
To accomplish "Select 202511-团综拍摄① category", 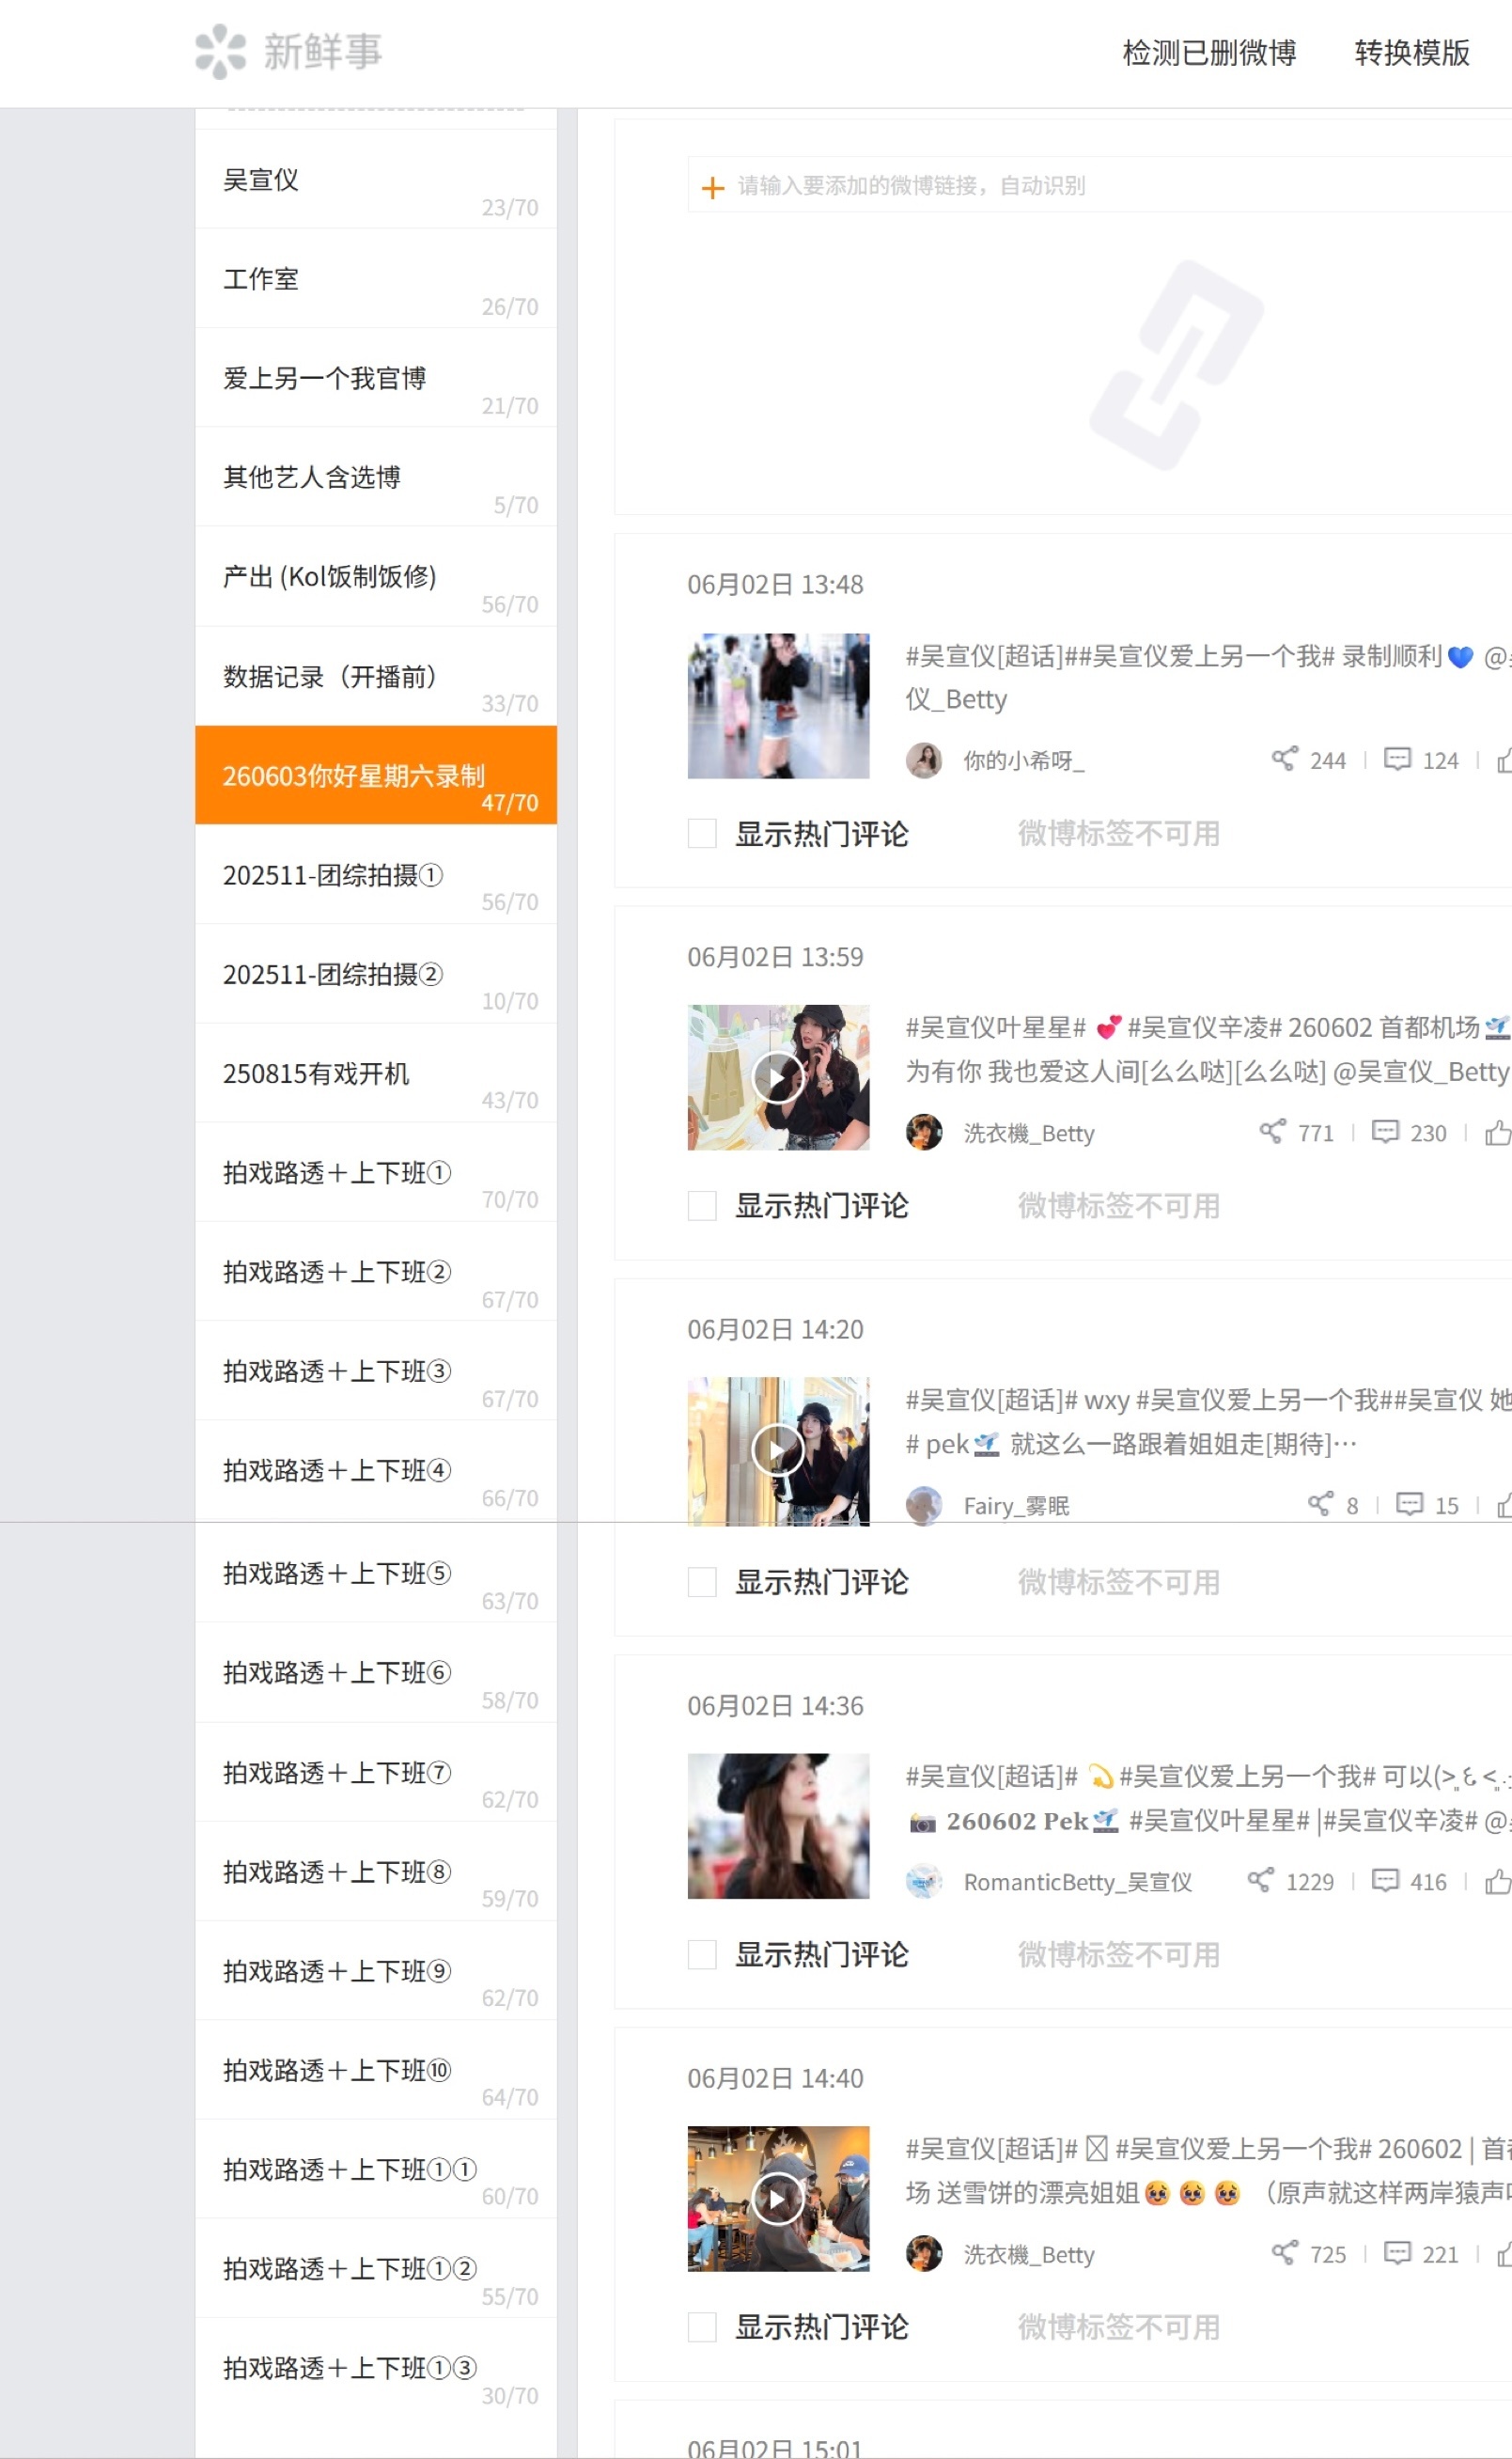I will [x=376, y=874].
